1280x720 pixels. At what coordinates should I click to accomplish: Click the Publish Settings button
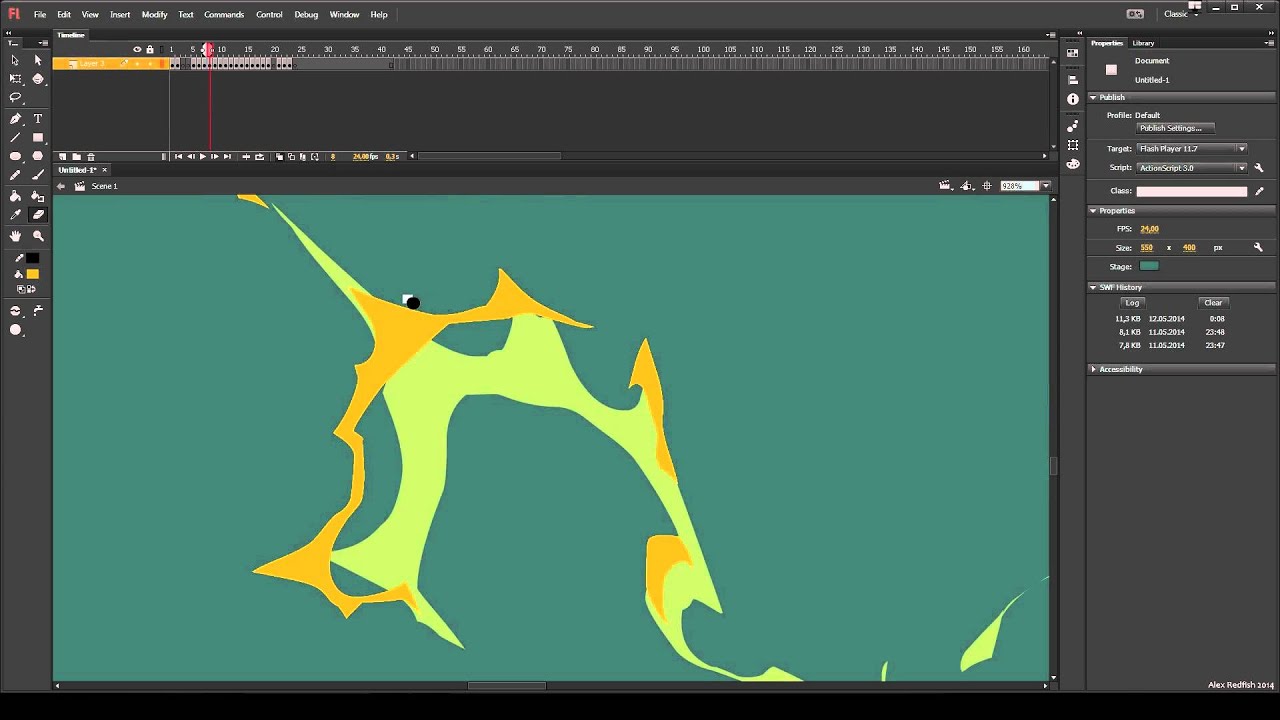pos(1176,128)
